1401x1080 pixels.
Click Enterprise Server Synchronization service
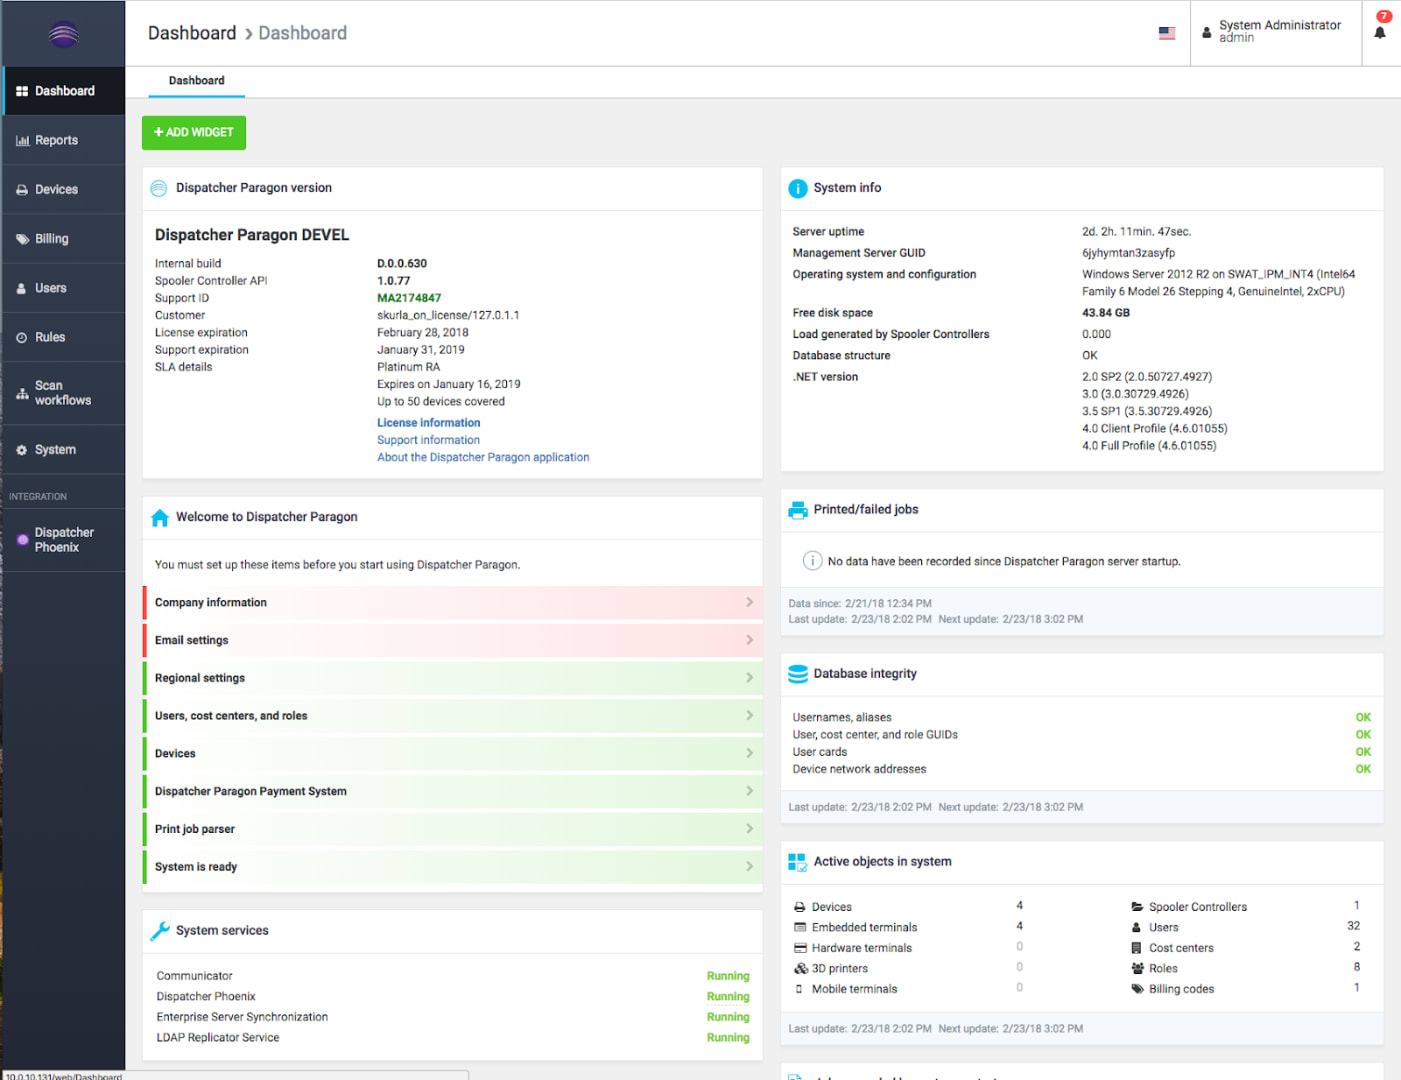[x=242, y=1017]
